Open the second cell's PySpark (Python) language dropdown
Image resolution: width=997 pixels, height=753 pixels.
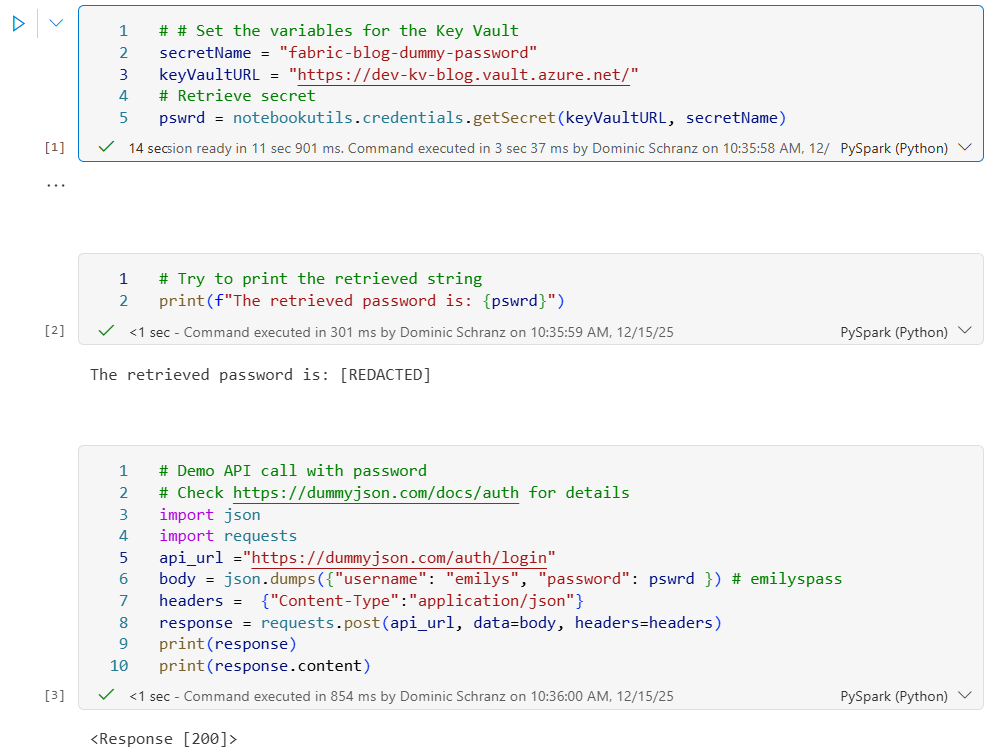point(964,332)
